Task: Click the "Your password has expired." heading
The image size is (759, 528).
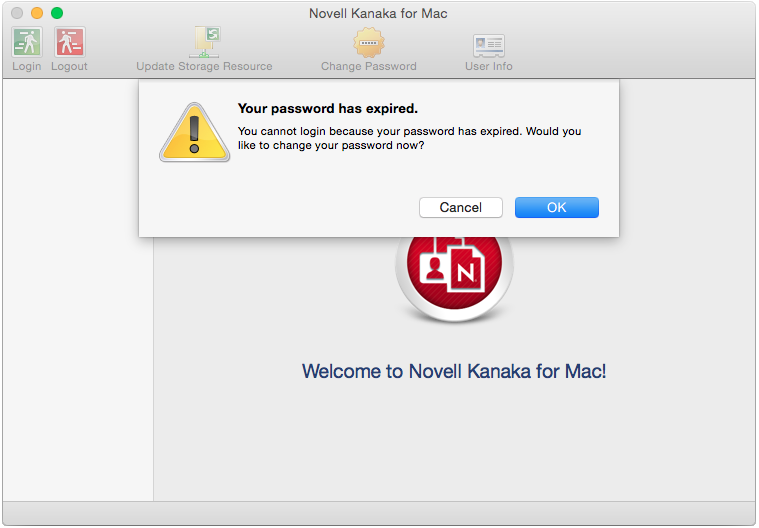Action: click(x=328, y=108)
